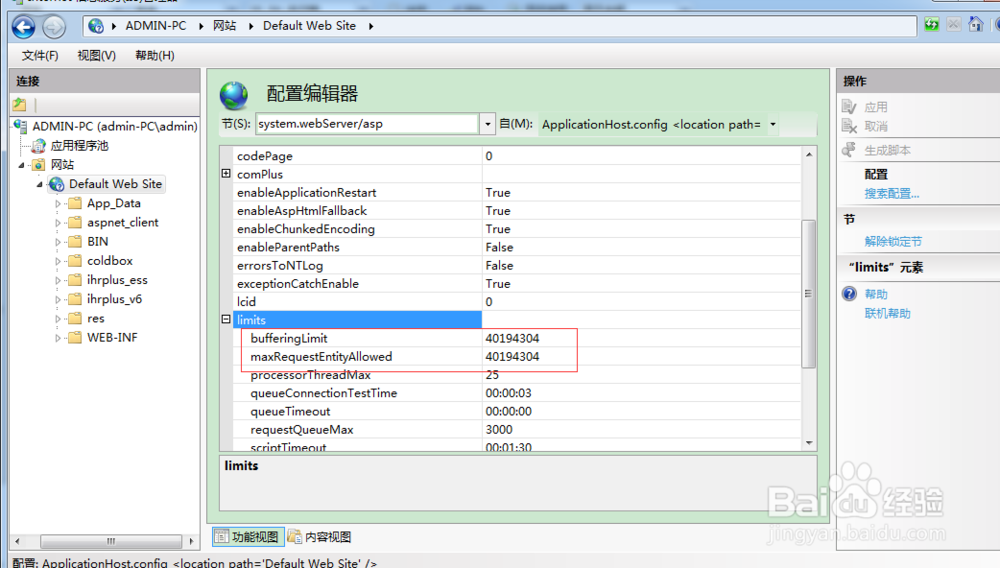Click the globe icon in address bar

[96, 26]
